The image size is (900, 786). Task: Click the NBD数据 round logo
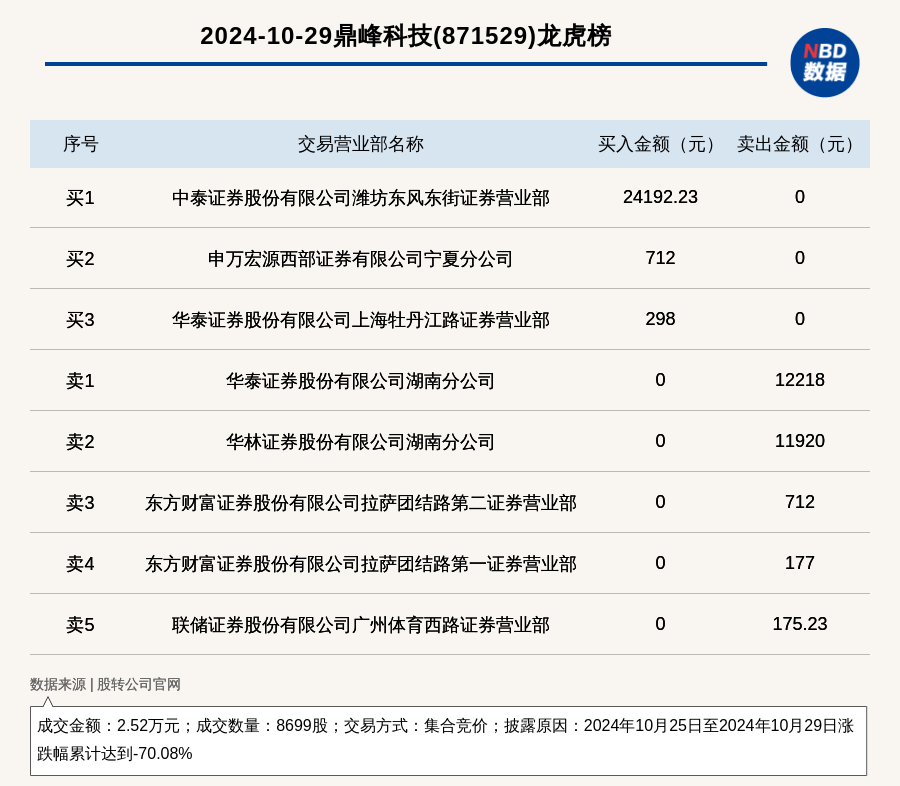[824, 63]
